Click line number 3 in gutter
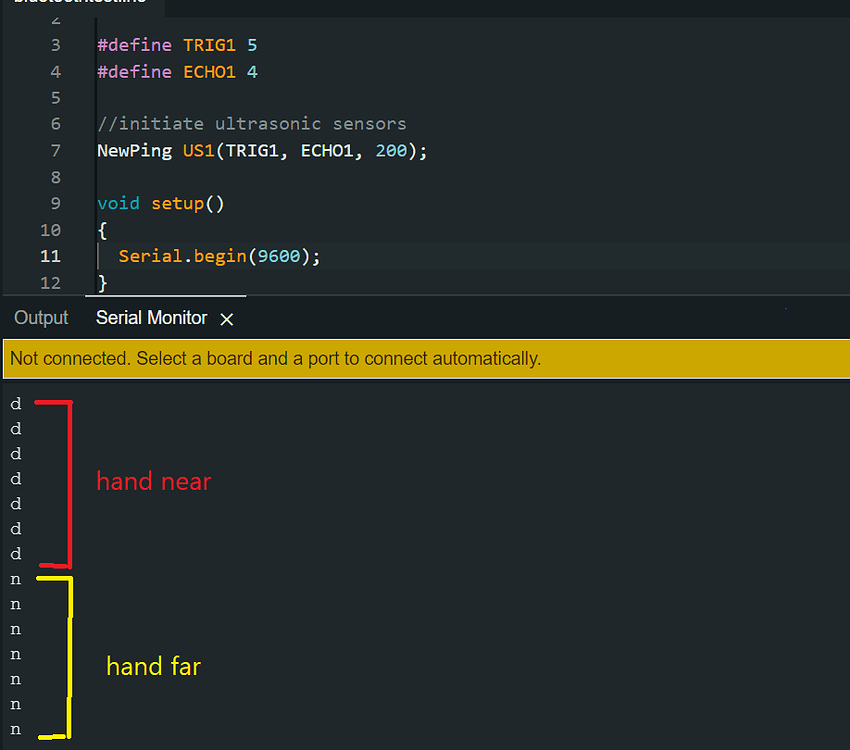Viewport: 850px width, 750px height. [55, 45]
